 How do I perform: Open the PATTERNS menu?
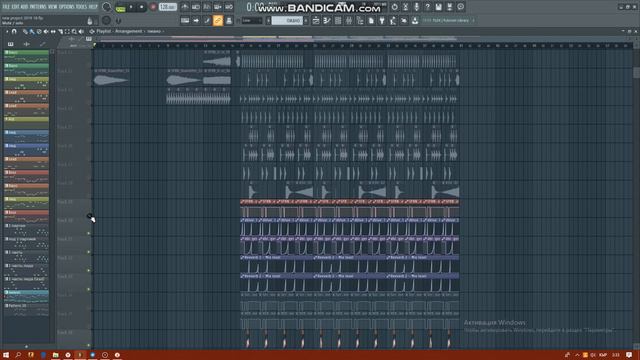coord(38,7)
